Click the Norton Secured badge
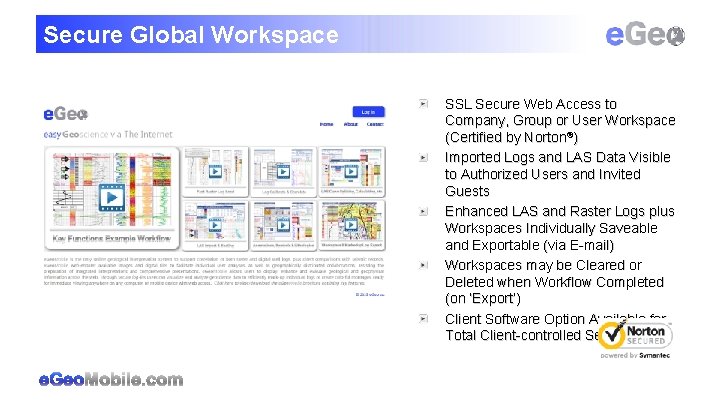 point(636,335)
